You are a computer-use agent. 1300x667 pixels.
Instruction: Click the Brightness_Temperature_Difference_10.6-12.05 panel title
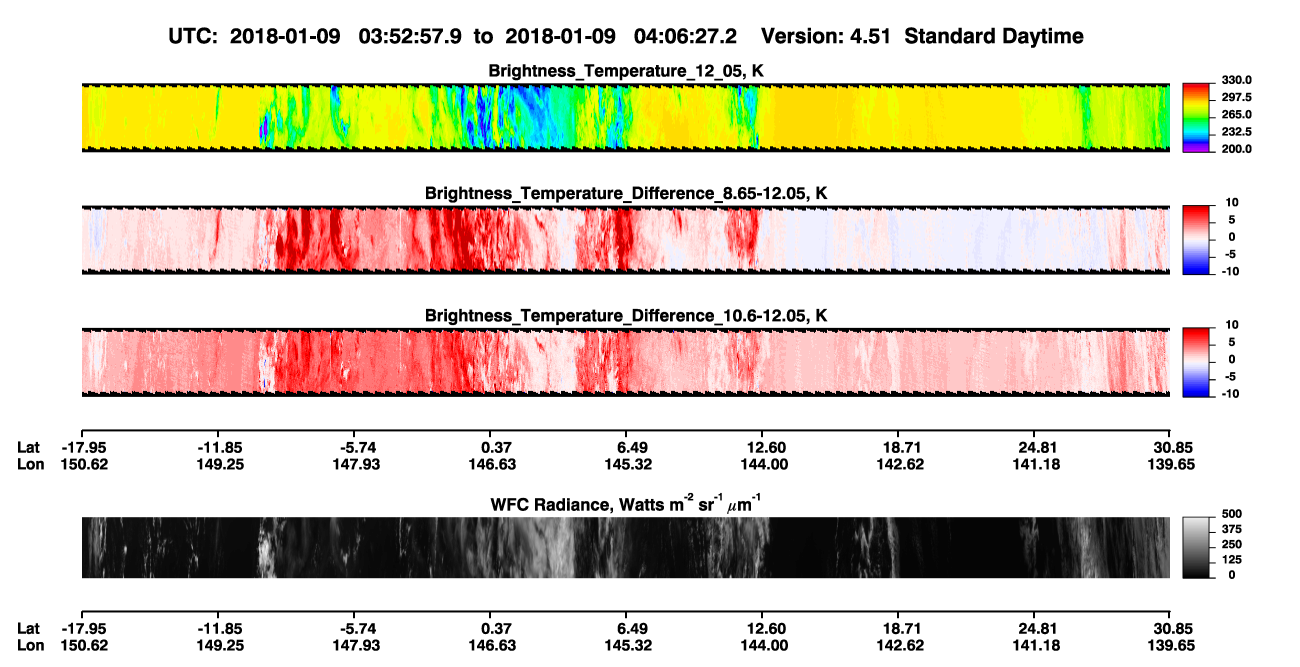tap(626, 315)
